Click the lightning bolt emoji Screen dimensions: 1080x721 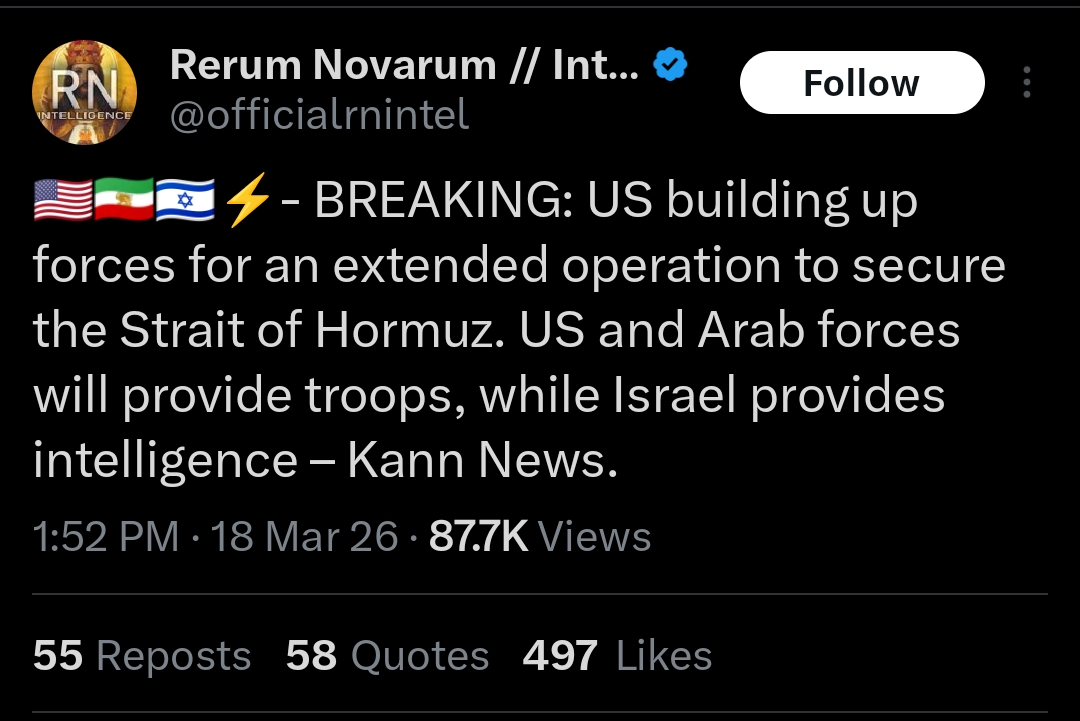[247, 202]
